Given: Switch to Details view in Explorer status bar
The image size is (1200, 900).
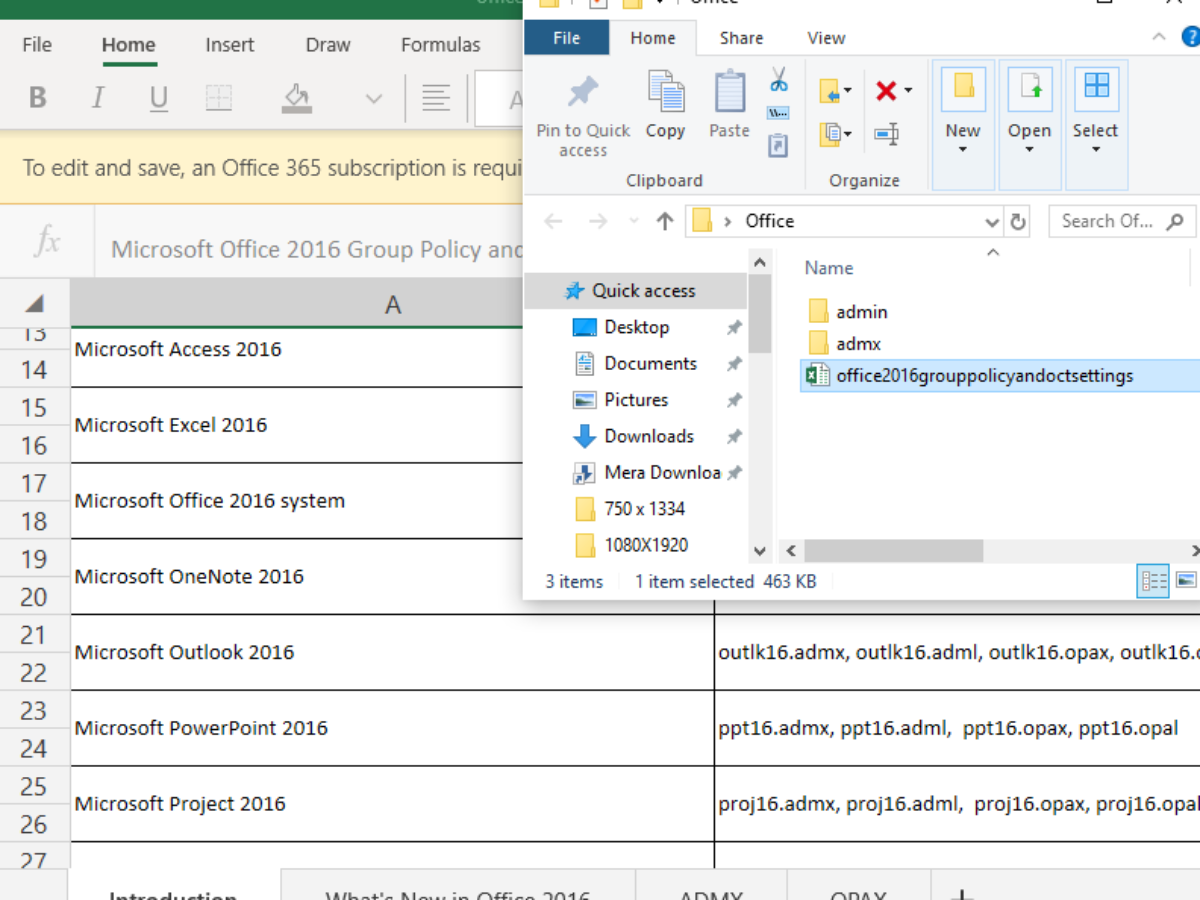Looking at the screenshot, I should click(1154, 581).
